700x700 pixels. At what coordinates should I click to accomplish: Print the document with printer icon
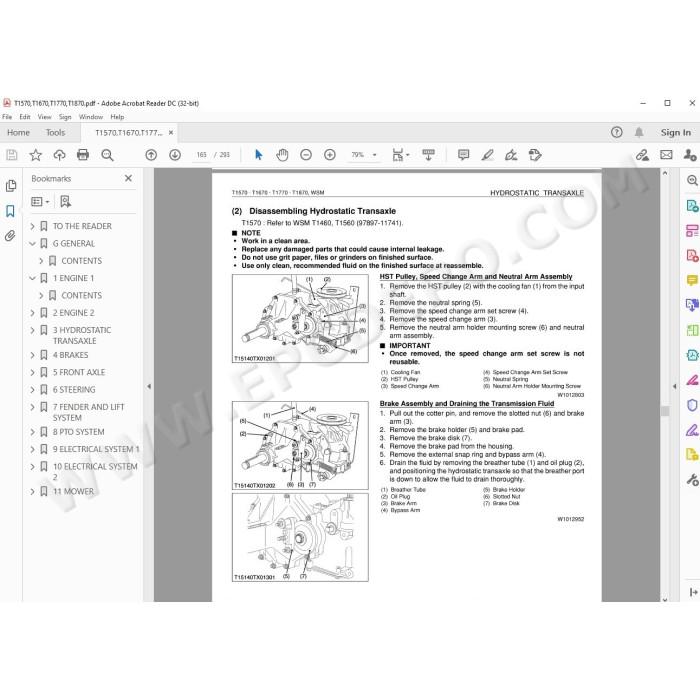(83, 155)
